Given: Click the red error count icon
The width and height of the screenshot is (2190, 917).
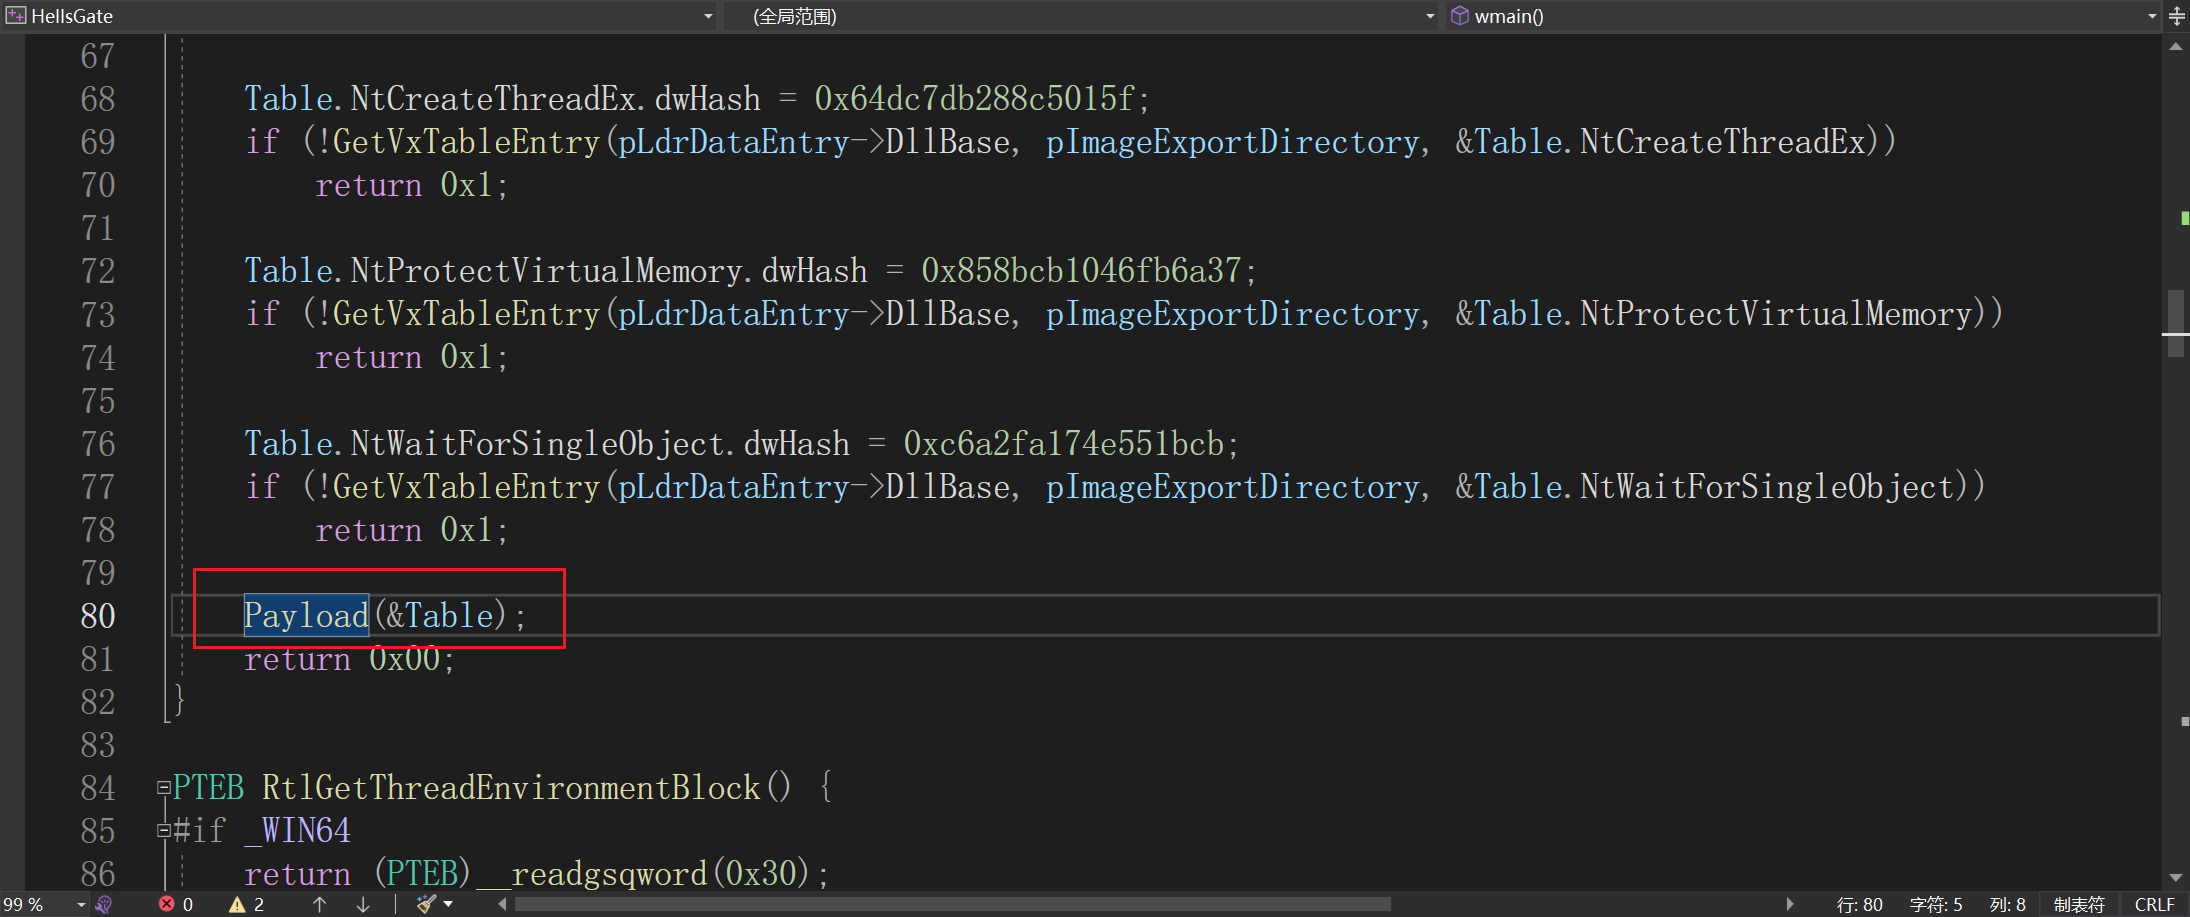Looking at the screenshot, I should [x=167, y=905].
